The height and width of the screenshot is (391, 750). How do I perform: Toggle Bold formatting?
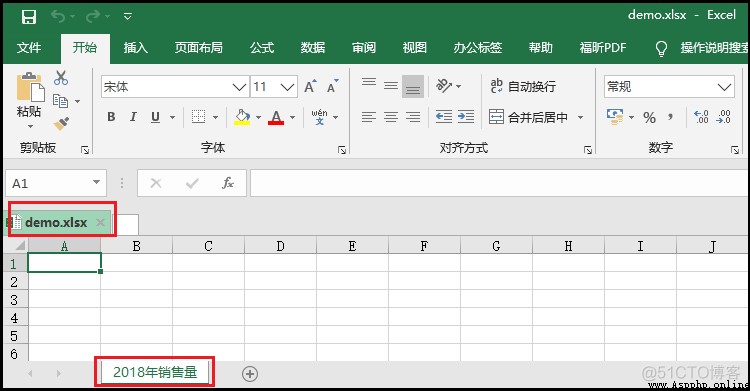click(111, 117)
